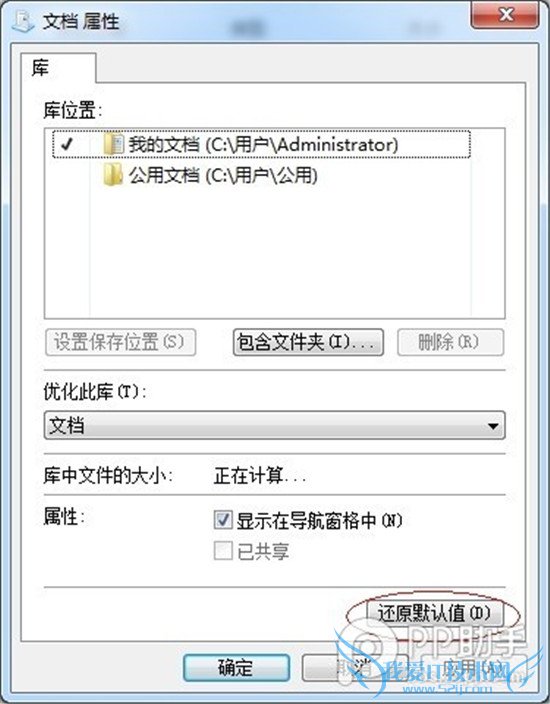Click 包含文件夹(I)... button
This screenshot has height=704, width=550.
tap(308, 342)
